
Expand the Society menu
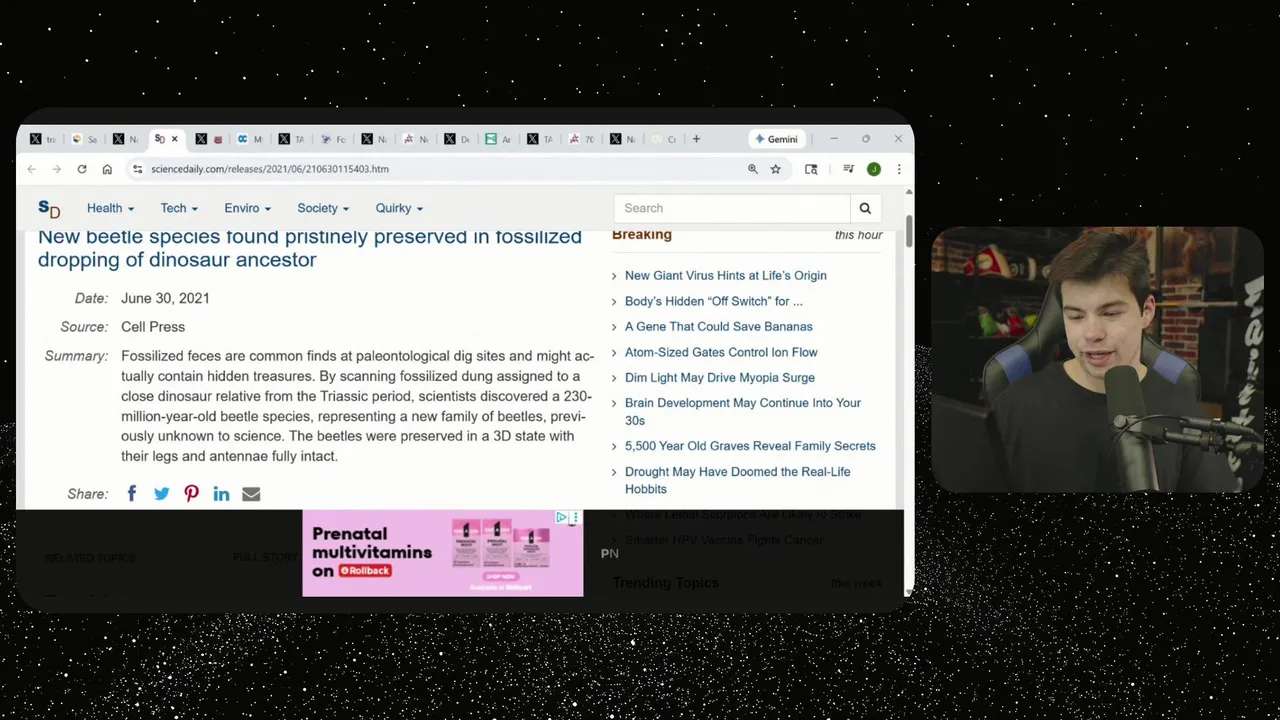323,208
